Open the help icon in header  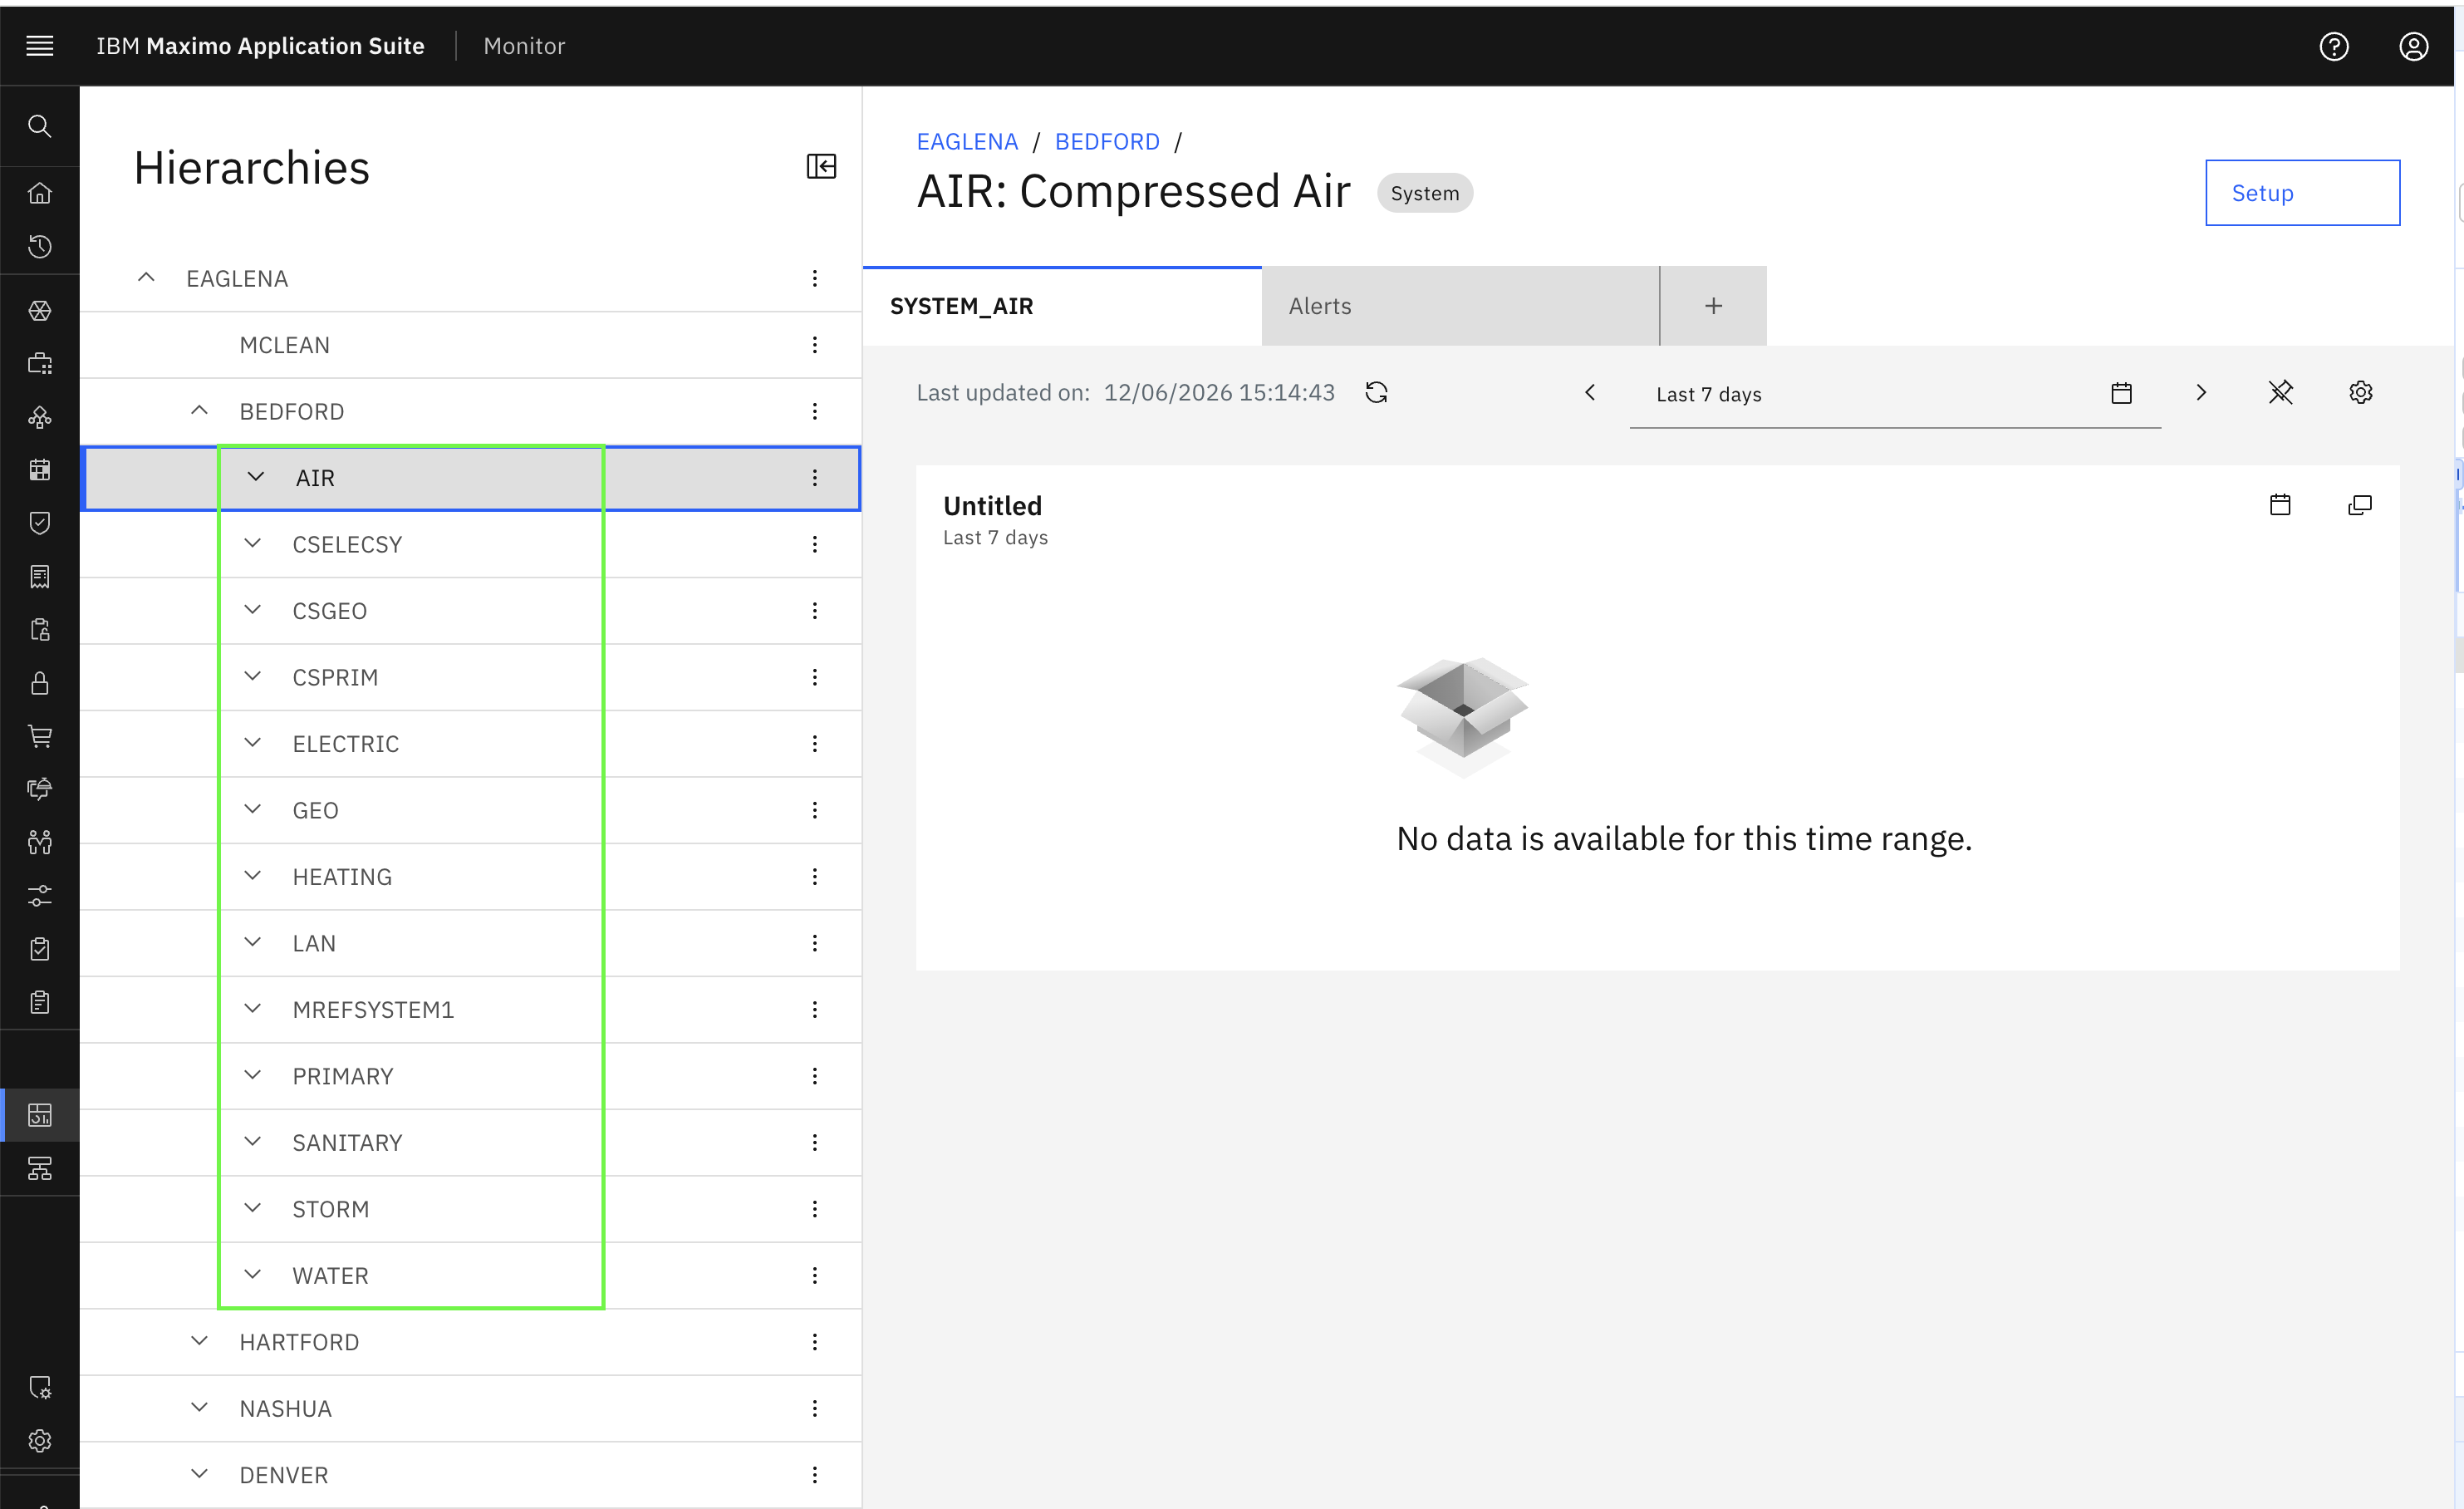coord(2333,46)
